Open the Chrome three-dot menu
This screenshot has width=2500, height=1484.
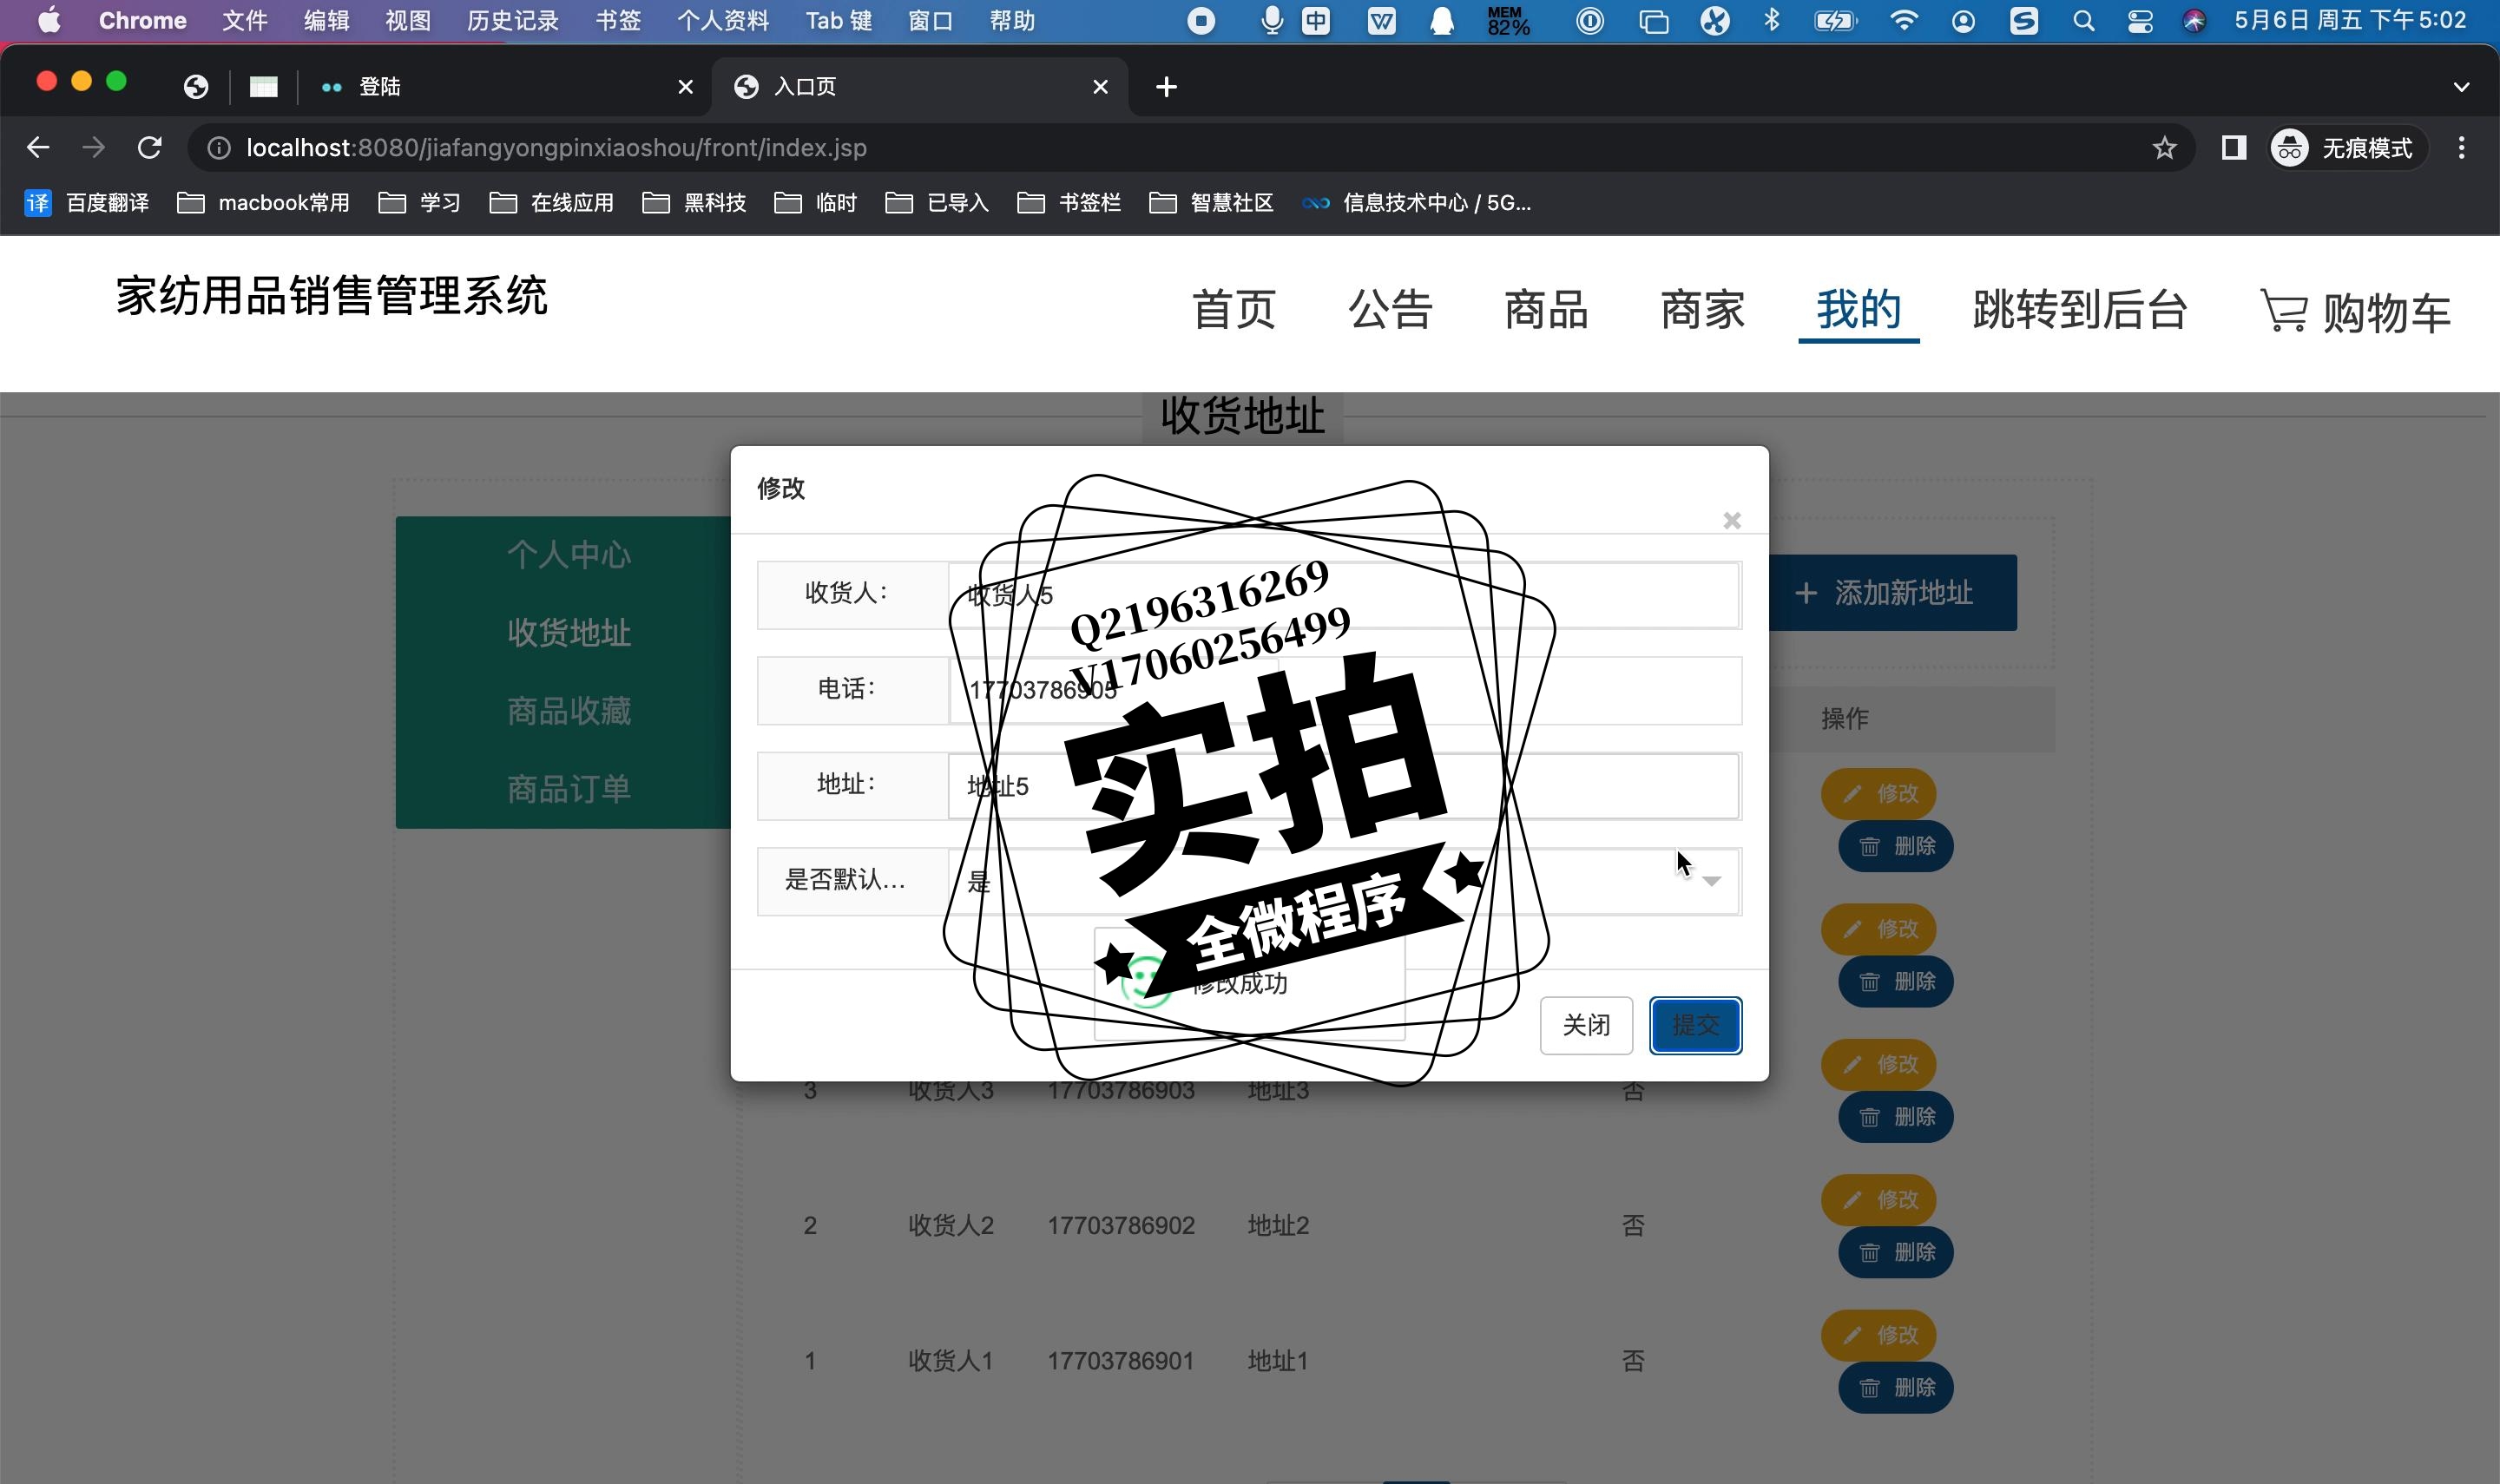[2461, 148]
